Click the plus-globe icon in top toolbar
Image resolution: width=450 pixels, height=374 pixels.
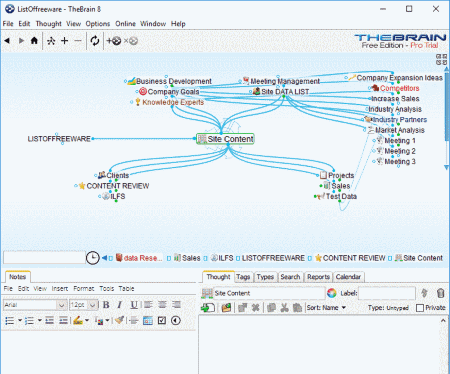click(x=114, y=41)
